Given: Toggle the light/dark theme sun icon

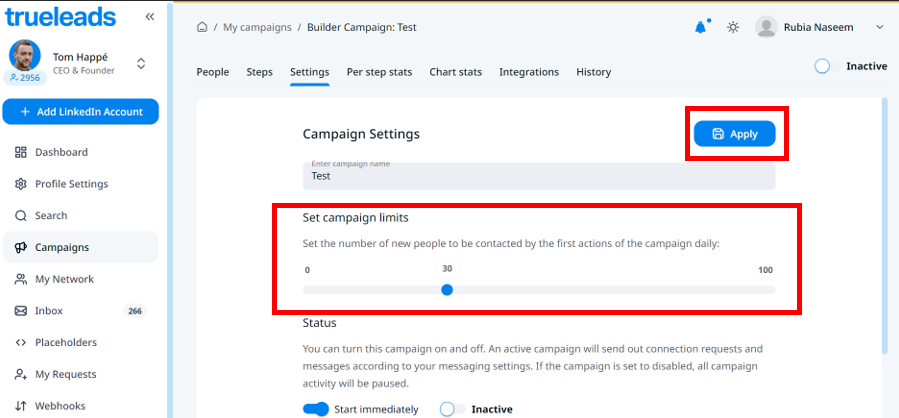Looking at the screenshot, I should click(733, 27).
